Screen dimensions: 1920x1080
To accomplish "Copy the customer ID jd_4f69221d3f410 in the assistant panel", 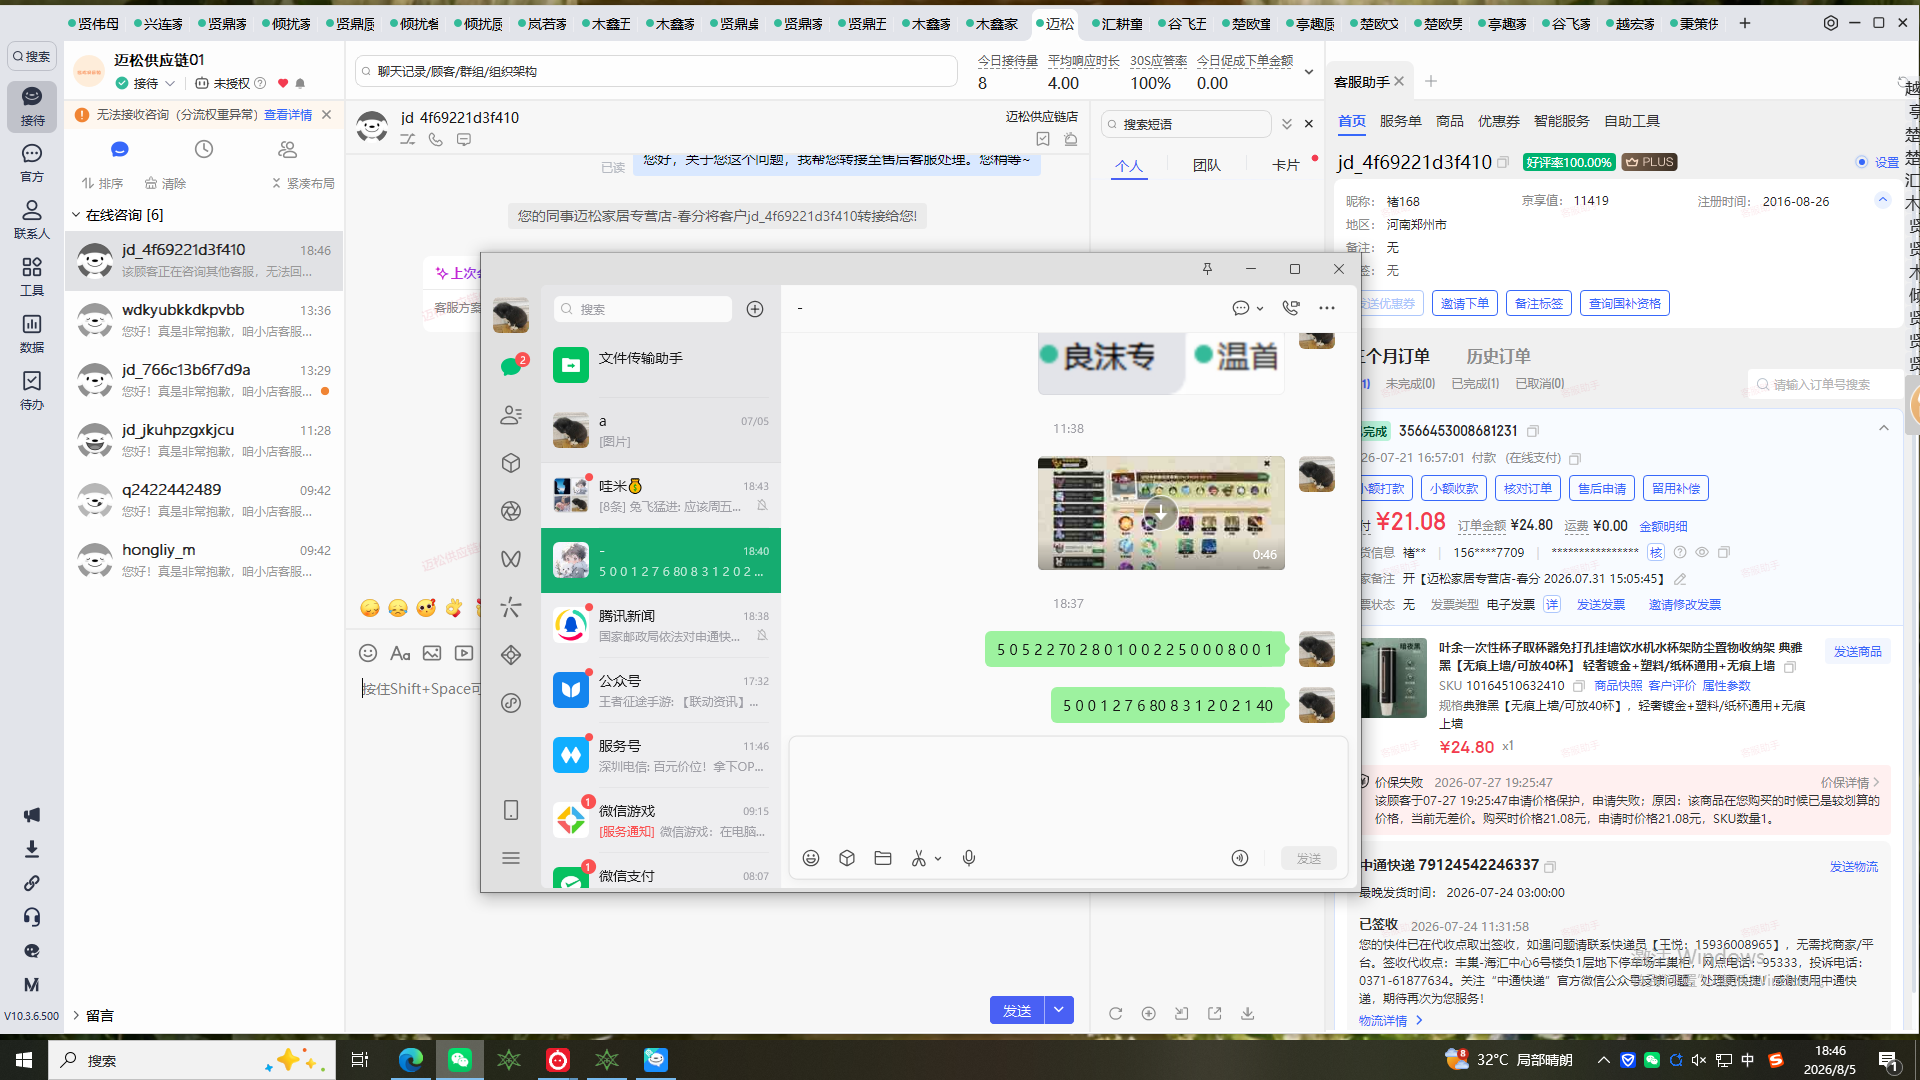I will (x=1503, y=163).
